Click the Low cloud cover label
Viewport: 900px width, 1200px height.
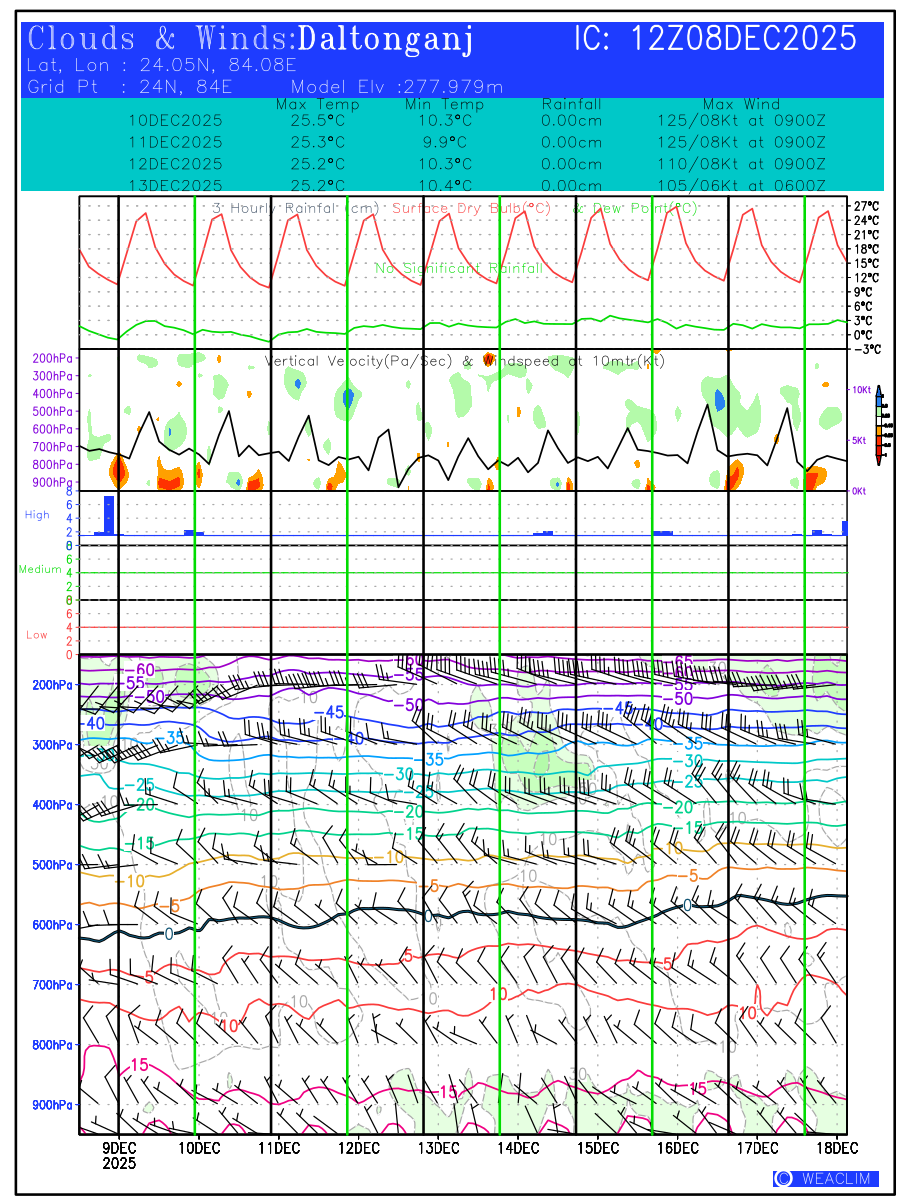pos(37,635)
